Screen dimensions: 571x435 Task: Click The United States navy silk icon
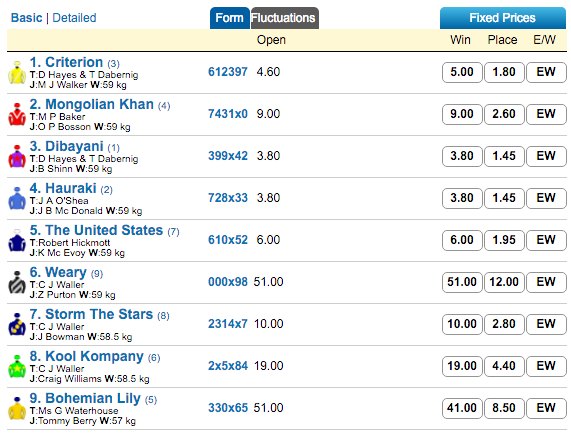(x=17, y=240)
